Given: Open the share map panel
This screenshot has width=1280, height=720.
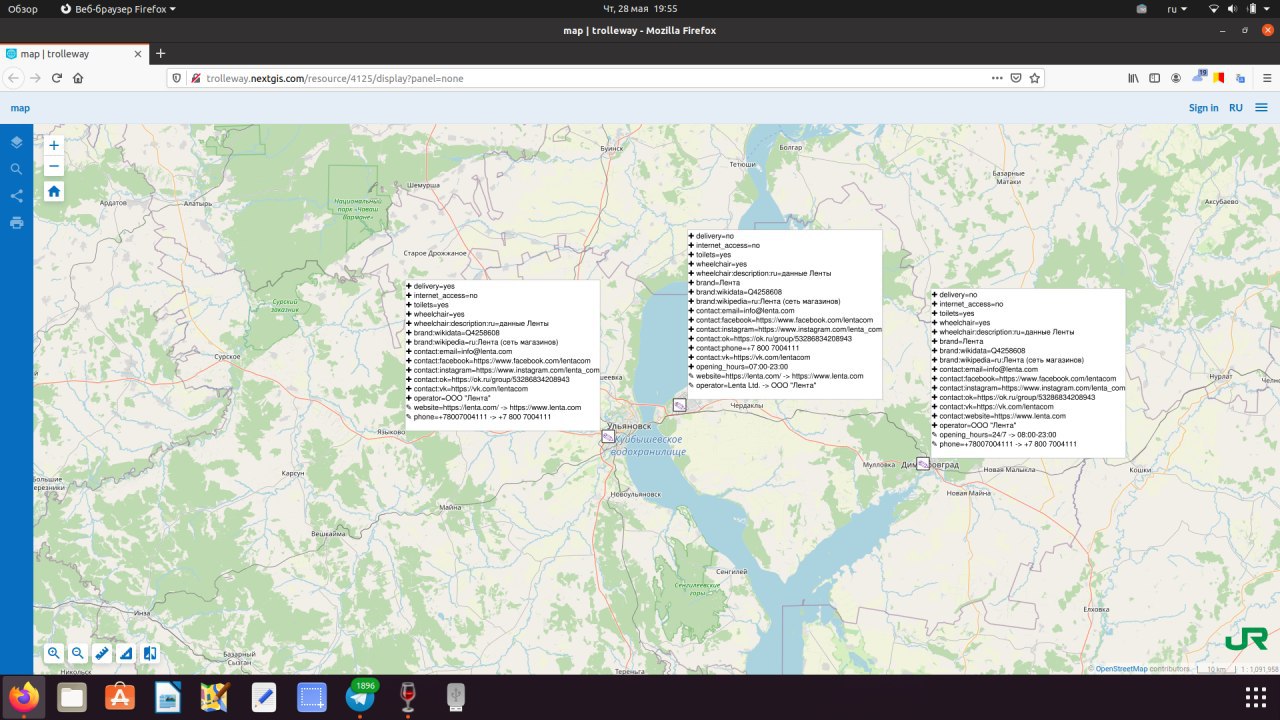Looking at the screenshot, I should [x=16, y=196].
